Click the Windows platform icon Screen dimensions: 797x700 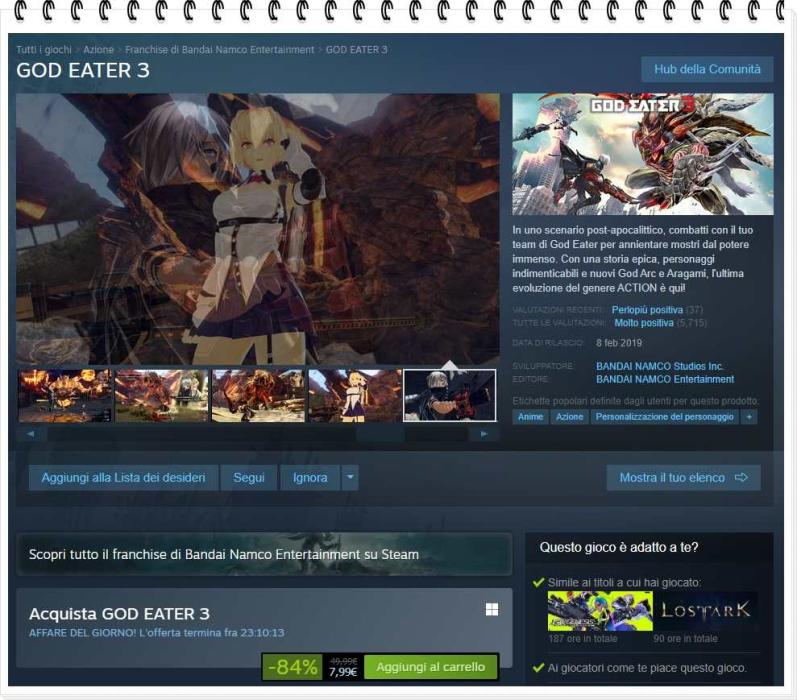491,609
